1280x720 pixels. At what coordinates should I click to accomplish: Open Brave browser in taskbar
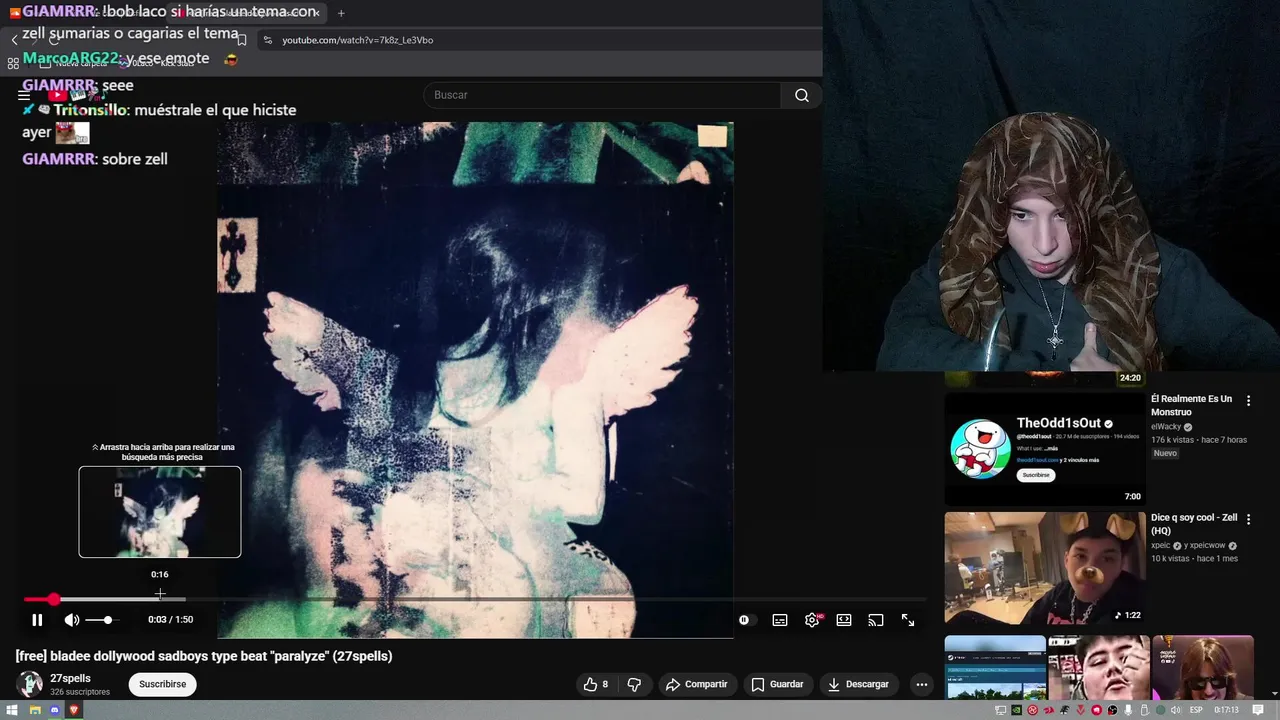[74, 711]
